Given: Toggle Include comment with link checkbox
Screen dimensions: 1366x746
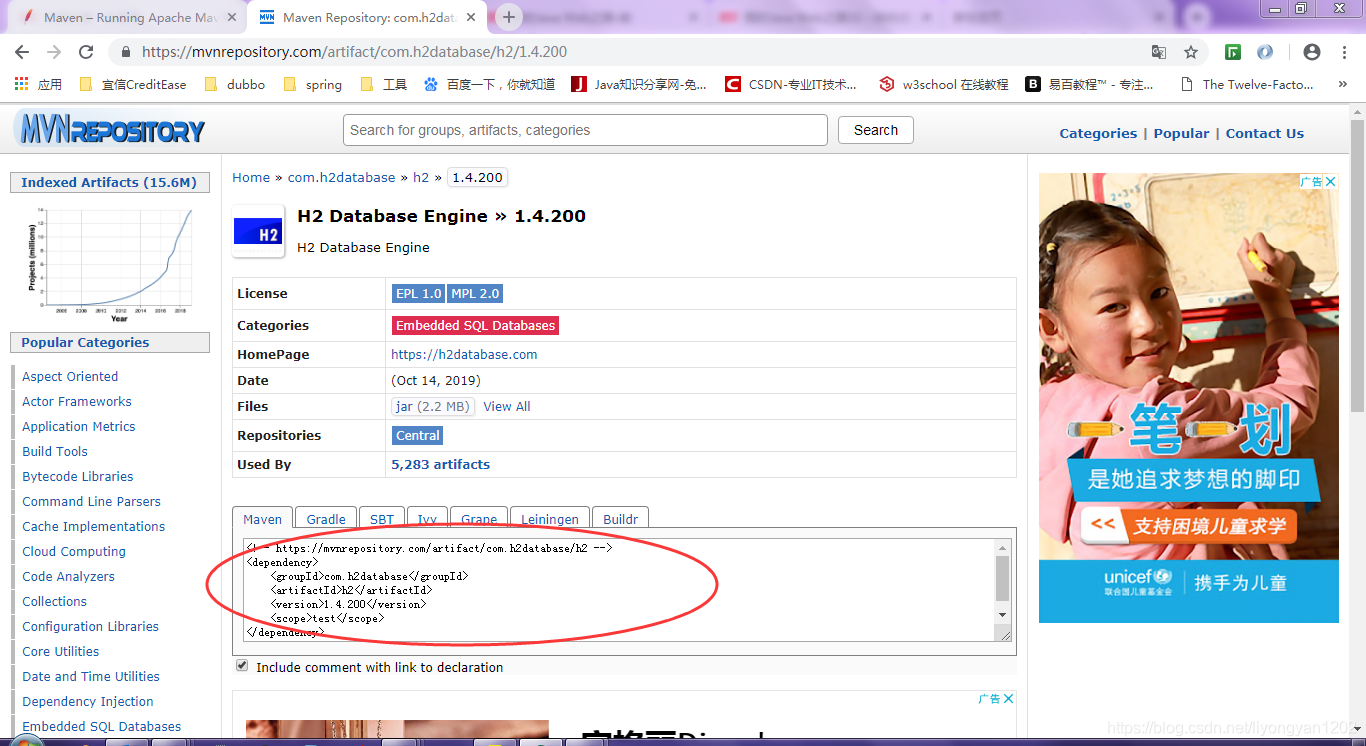Looking at the screenshot, I should pos(242,666).
